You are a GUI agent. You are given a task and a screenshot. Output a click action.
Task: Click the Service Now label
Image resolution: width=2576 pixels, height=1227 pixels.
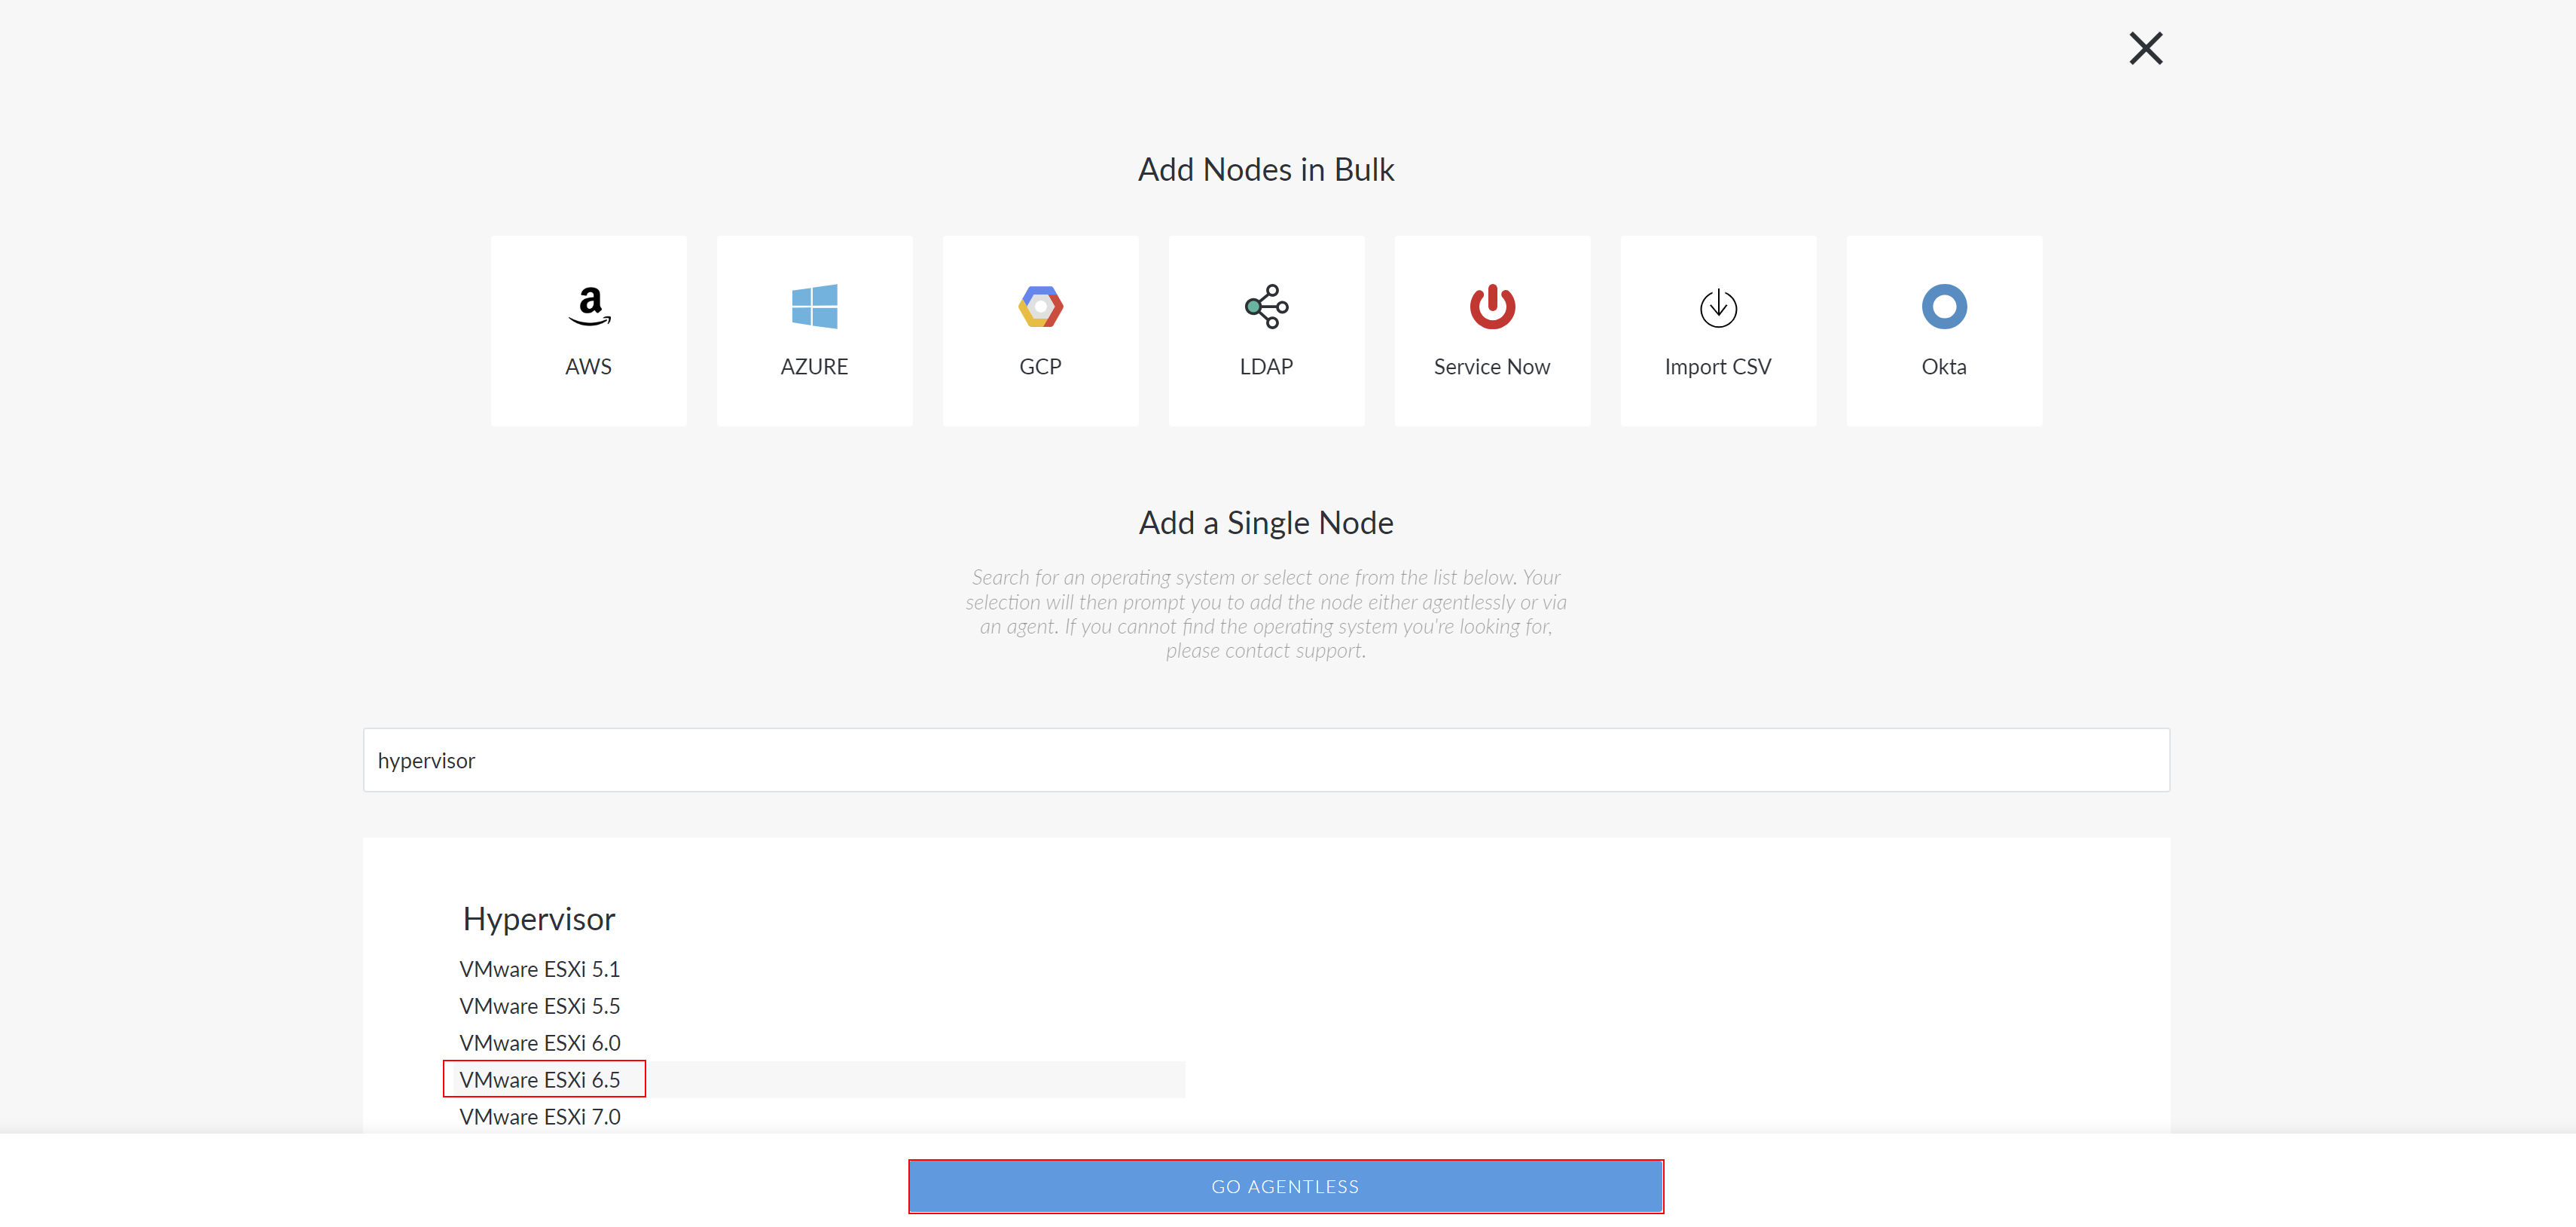[1492, 367]
